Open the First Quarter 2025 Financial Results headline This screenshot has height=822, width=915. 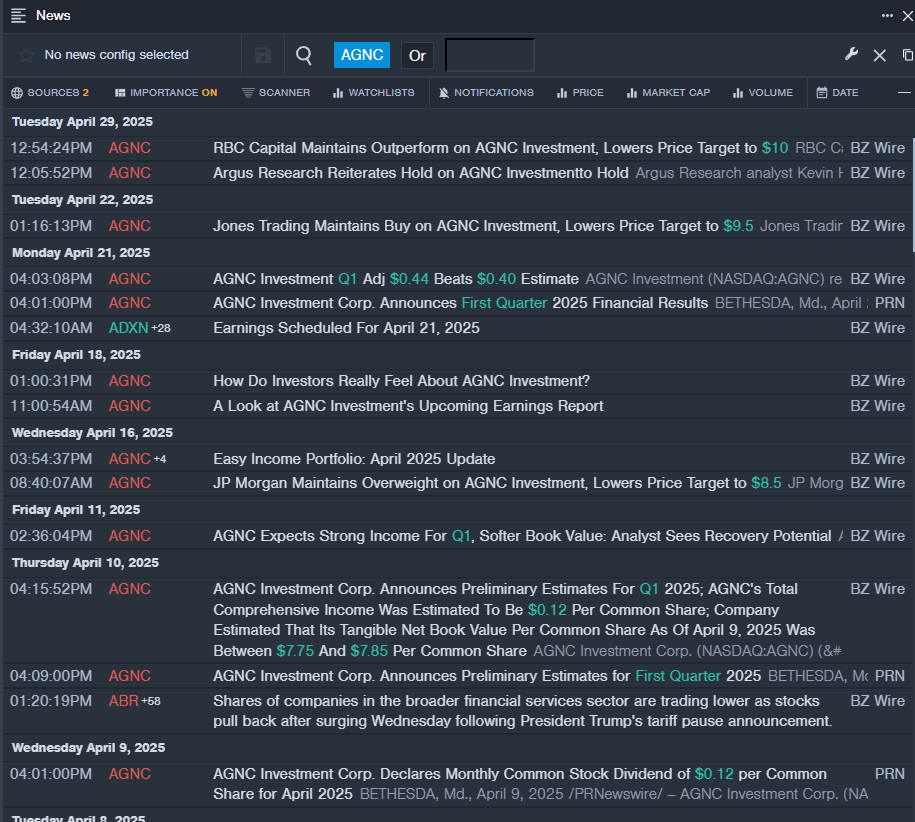pos(460,303)
